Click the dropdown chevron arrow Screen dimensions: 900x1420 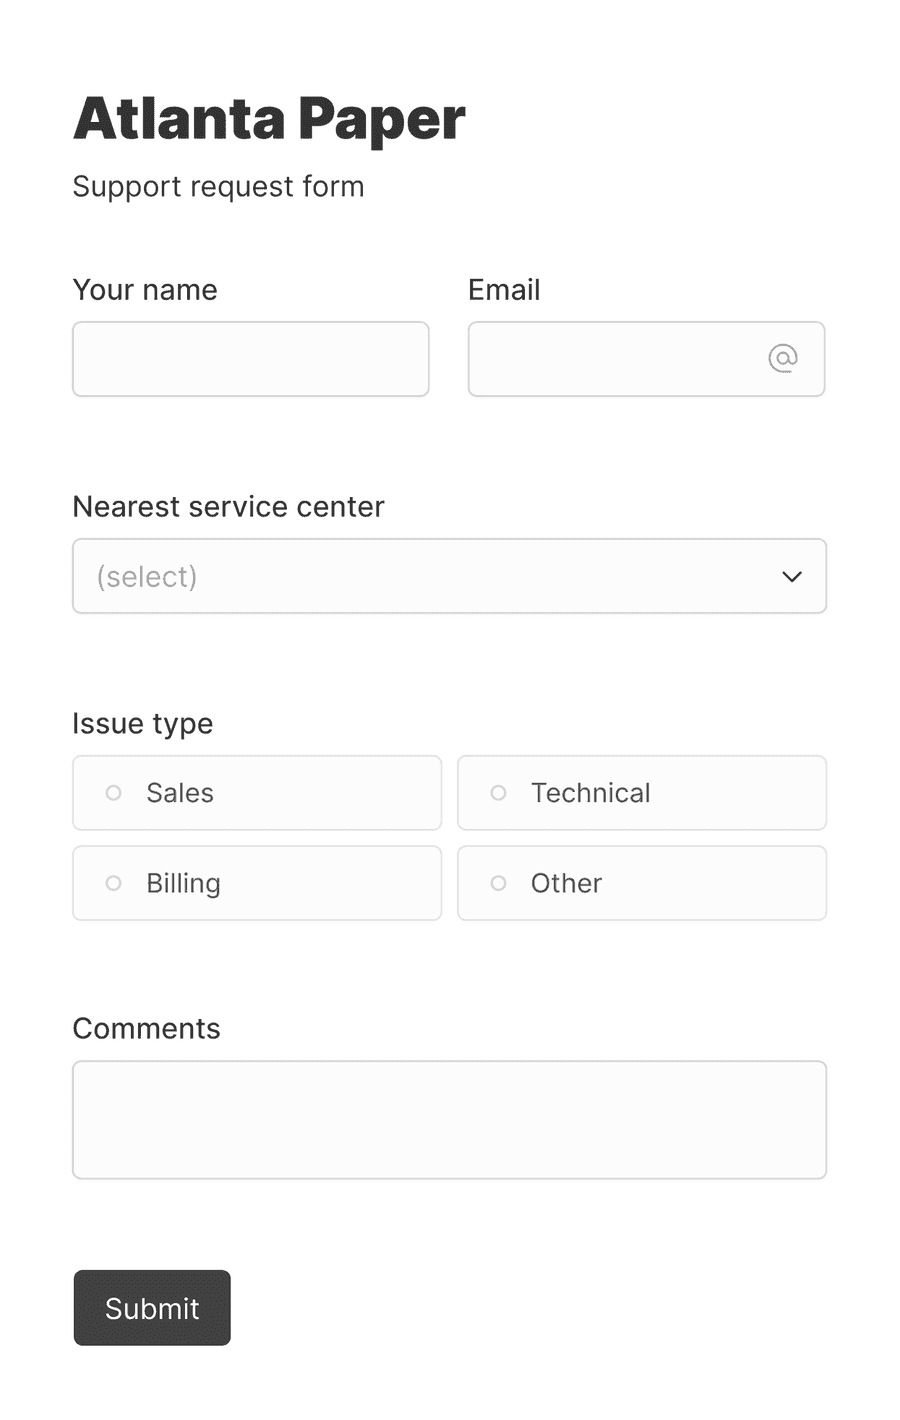coord(792,577)
